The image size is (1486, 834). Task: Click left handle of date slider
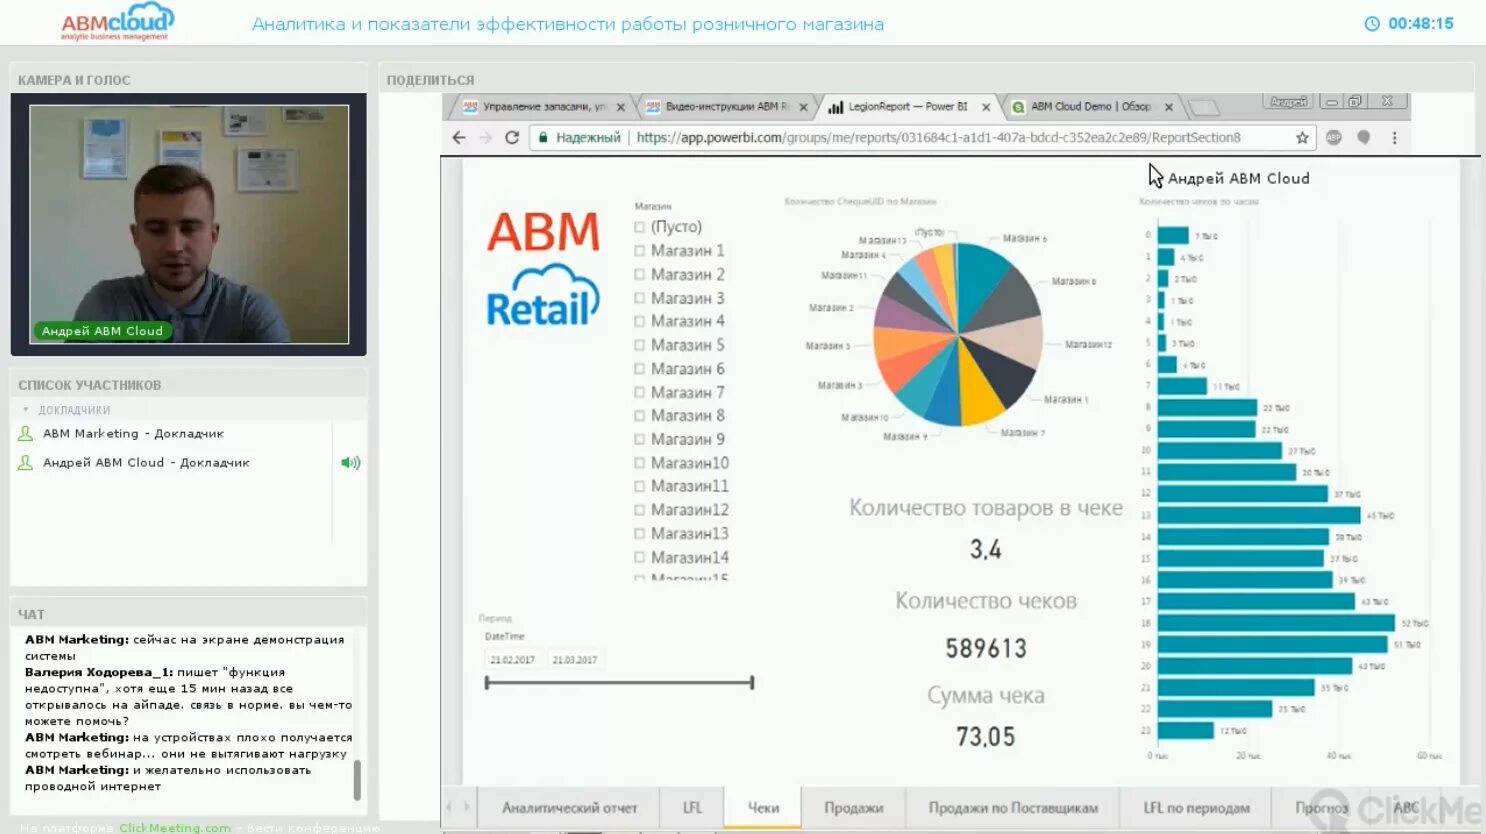click(x=487, y=683)
